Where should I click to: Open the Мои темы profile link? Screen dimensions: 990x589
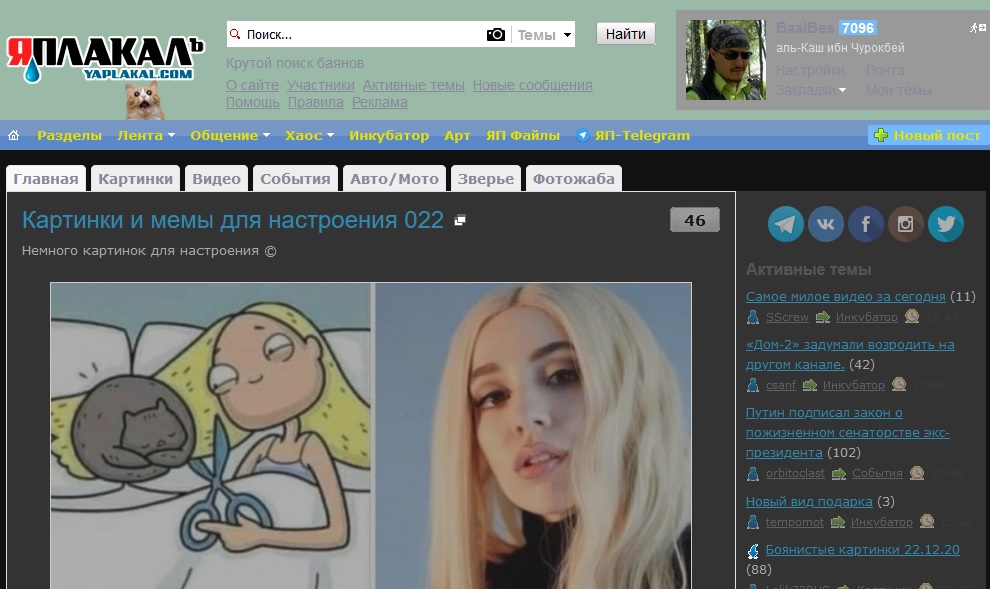click(898, 90)
